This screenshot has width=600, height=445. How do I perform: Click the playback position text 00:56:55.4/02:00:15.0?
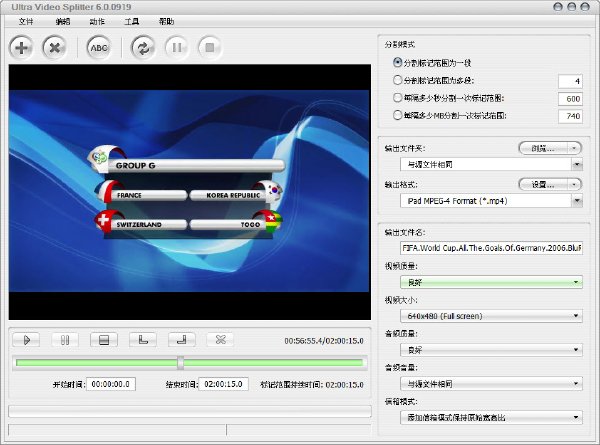tap(324, 341)
